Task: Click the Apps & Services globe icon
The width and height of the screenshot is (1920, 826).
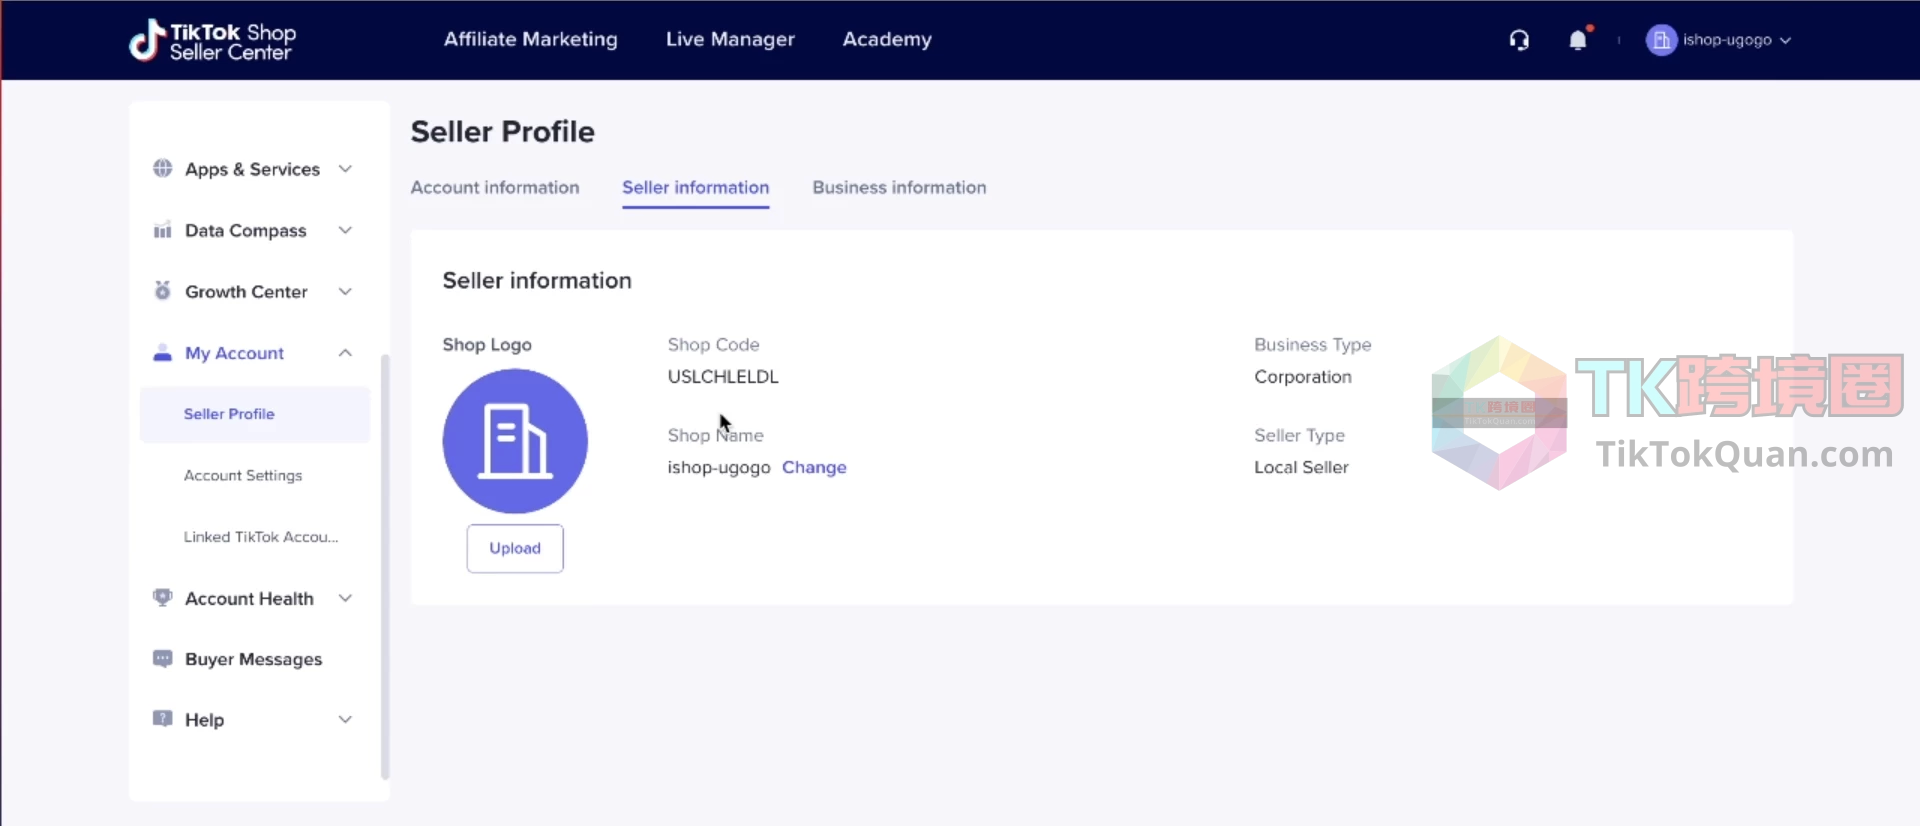Action: (162, 168)
